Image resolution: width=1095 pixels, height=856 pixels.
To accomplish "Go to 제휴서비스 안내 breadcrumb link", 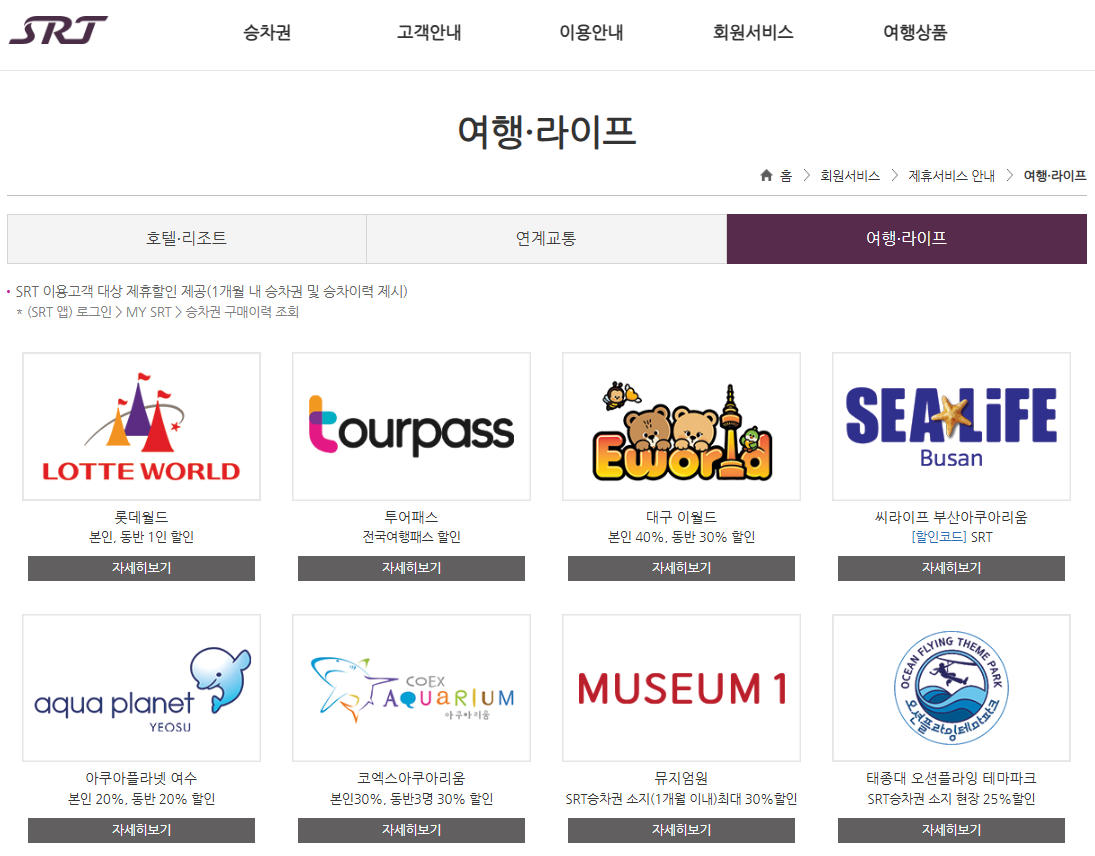I will [951, 176].
